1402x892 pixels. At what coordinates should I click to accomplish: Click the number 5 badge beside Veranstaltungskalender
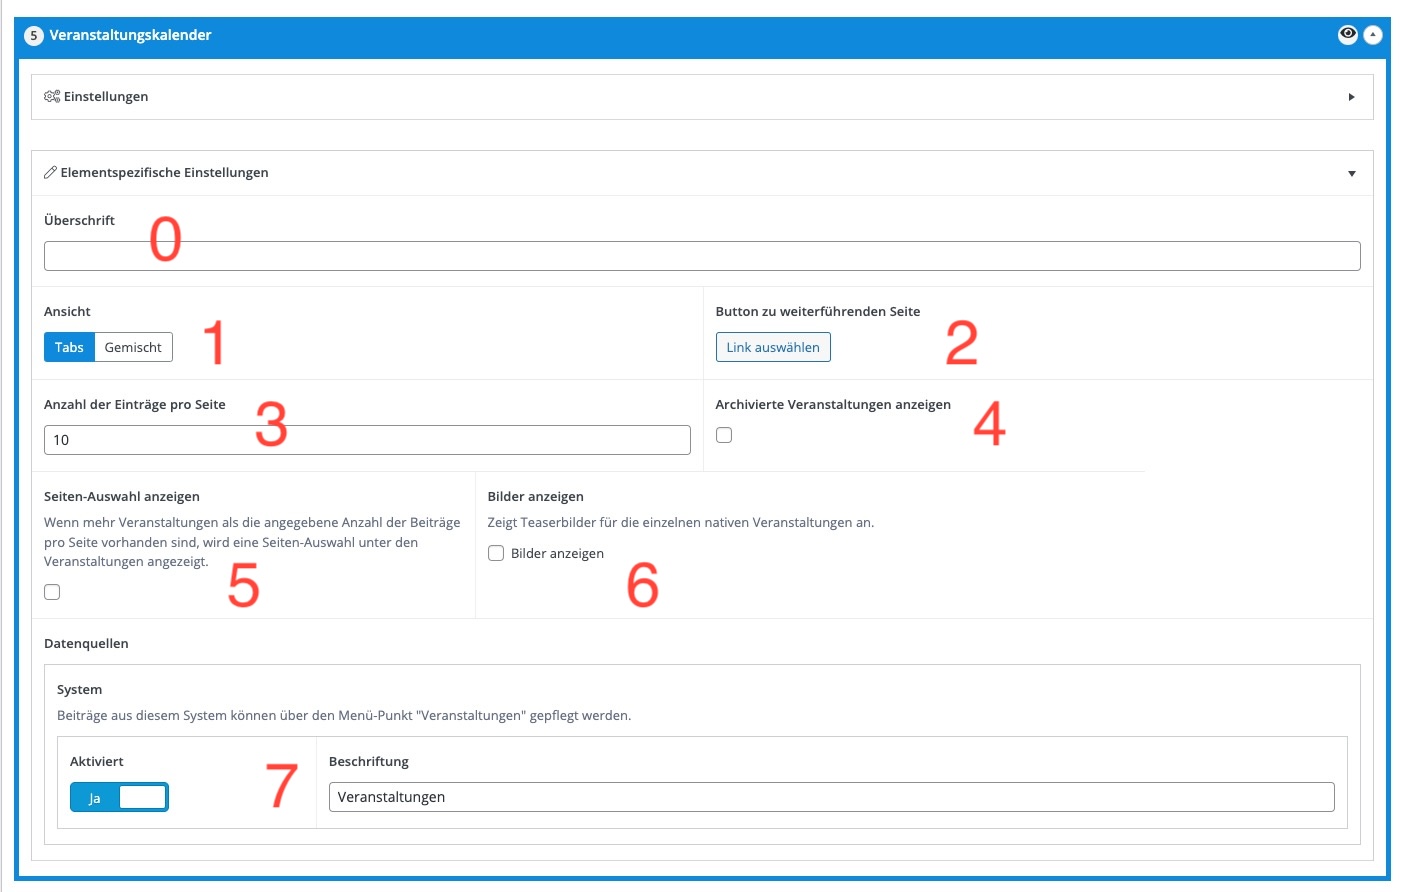click(34, 36)
